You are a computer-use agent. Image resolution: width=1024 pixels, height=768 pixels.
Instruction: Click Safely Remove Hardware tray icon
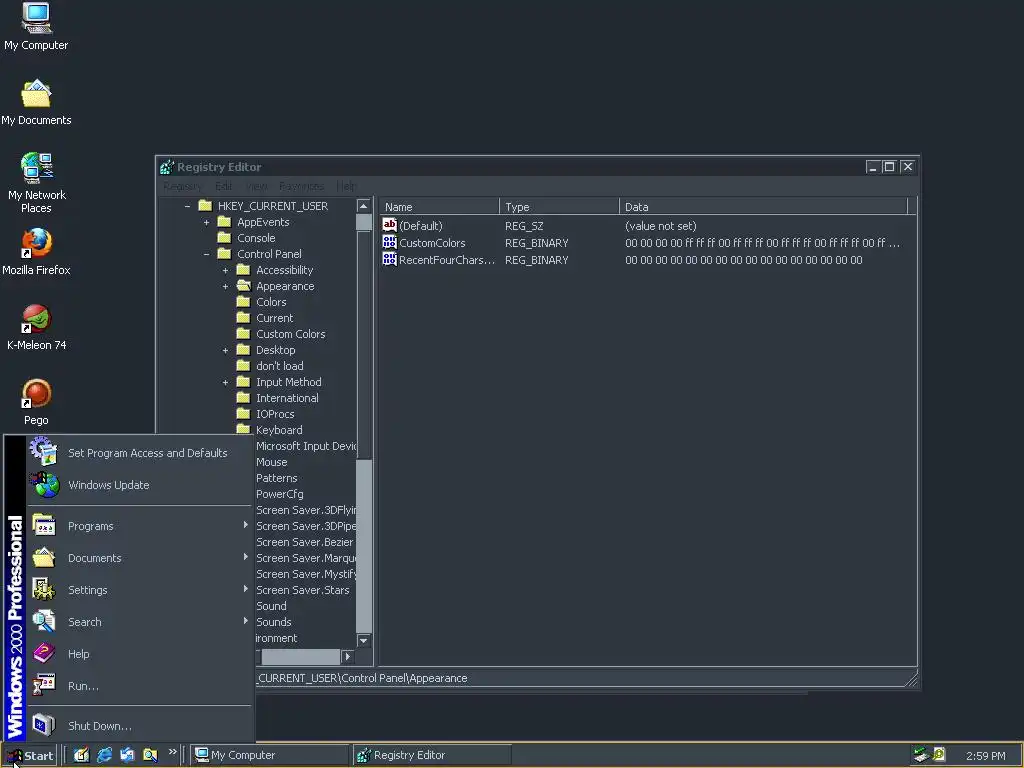[921, 755]
